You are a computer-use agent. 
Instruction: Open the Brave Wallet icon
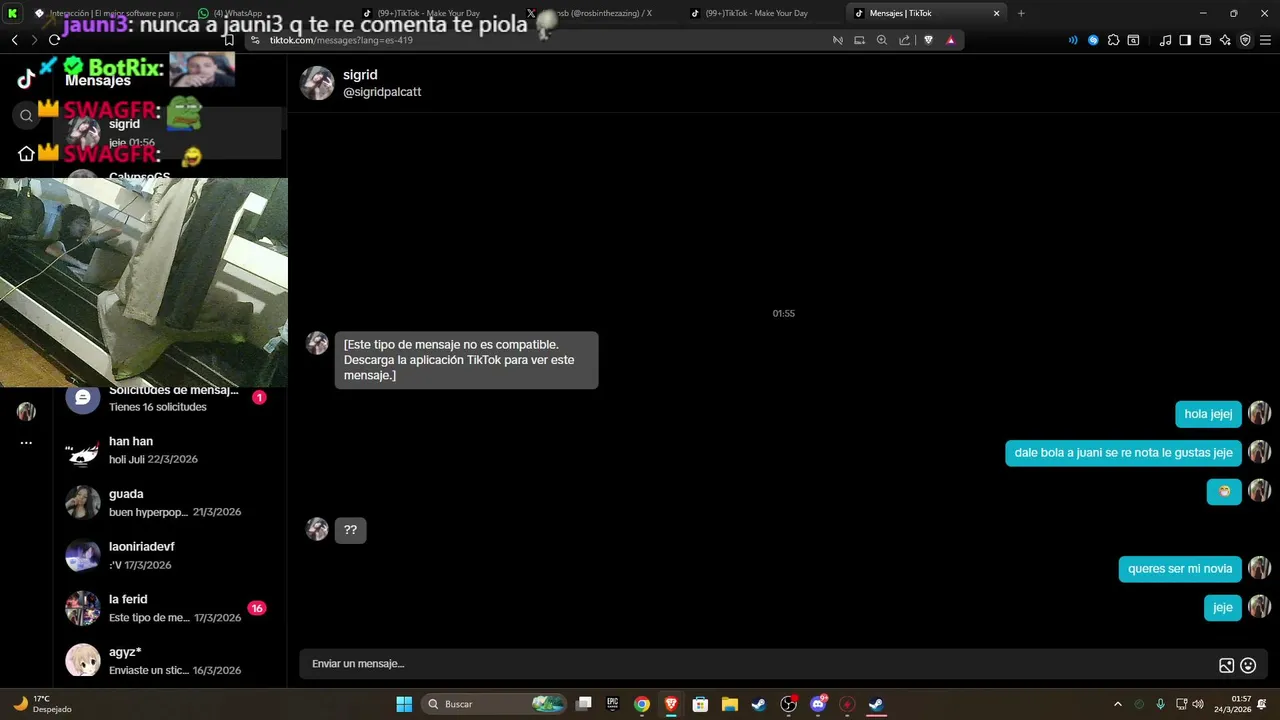coord(1205,40)
